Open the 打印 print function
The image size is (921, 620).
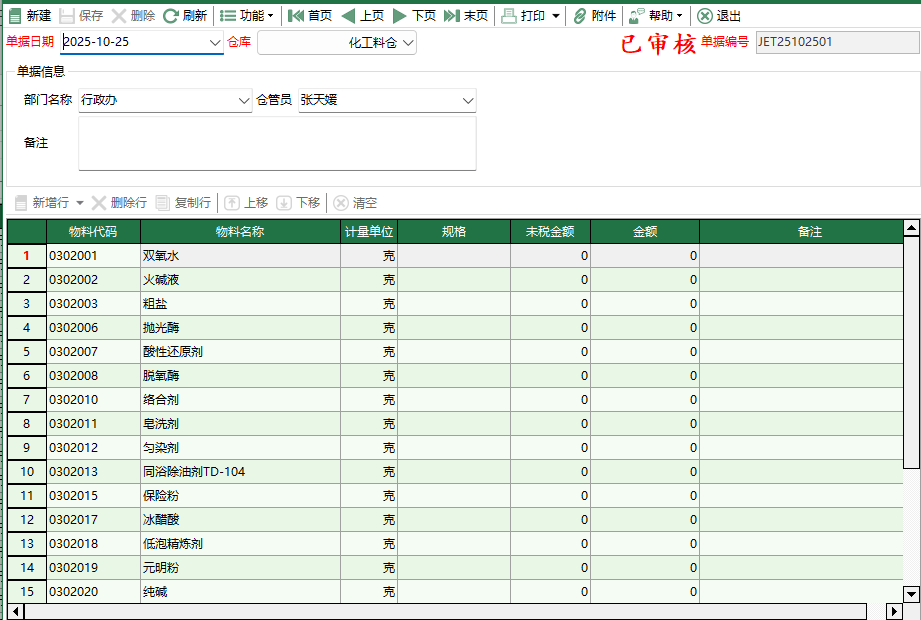pyautogui.click(x=531, y=15)
